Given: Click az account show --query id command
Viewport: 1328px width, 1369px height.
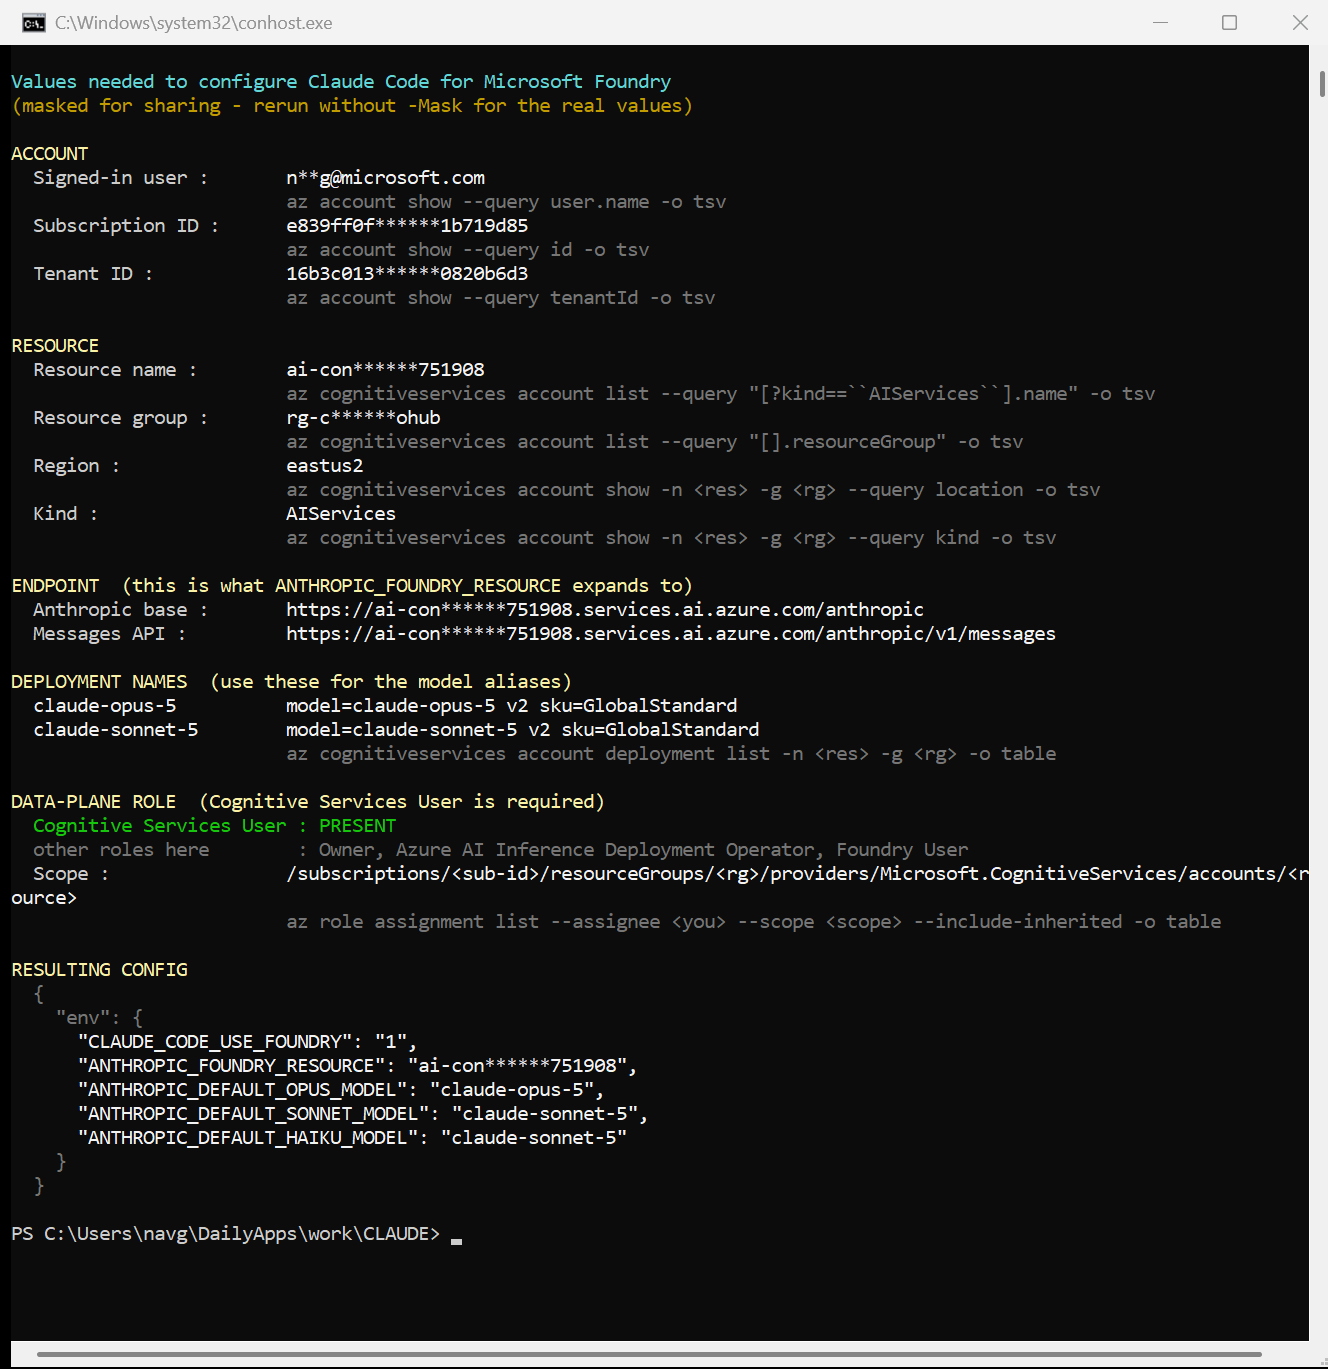Looking at the screenshot, I should point(468,250).
